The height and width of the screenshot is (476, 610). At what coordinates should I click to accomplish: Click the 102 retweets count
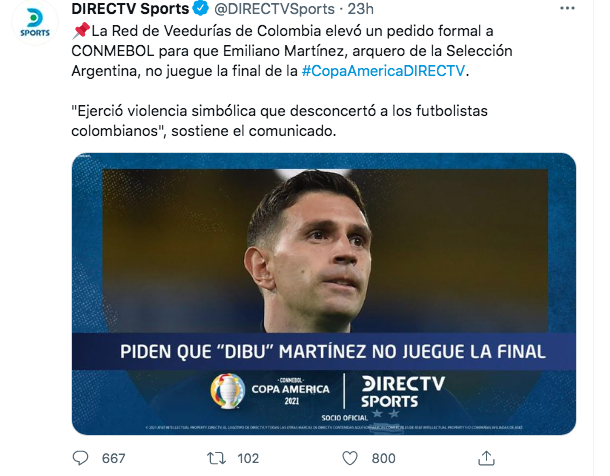(x=248, y=458)
